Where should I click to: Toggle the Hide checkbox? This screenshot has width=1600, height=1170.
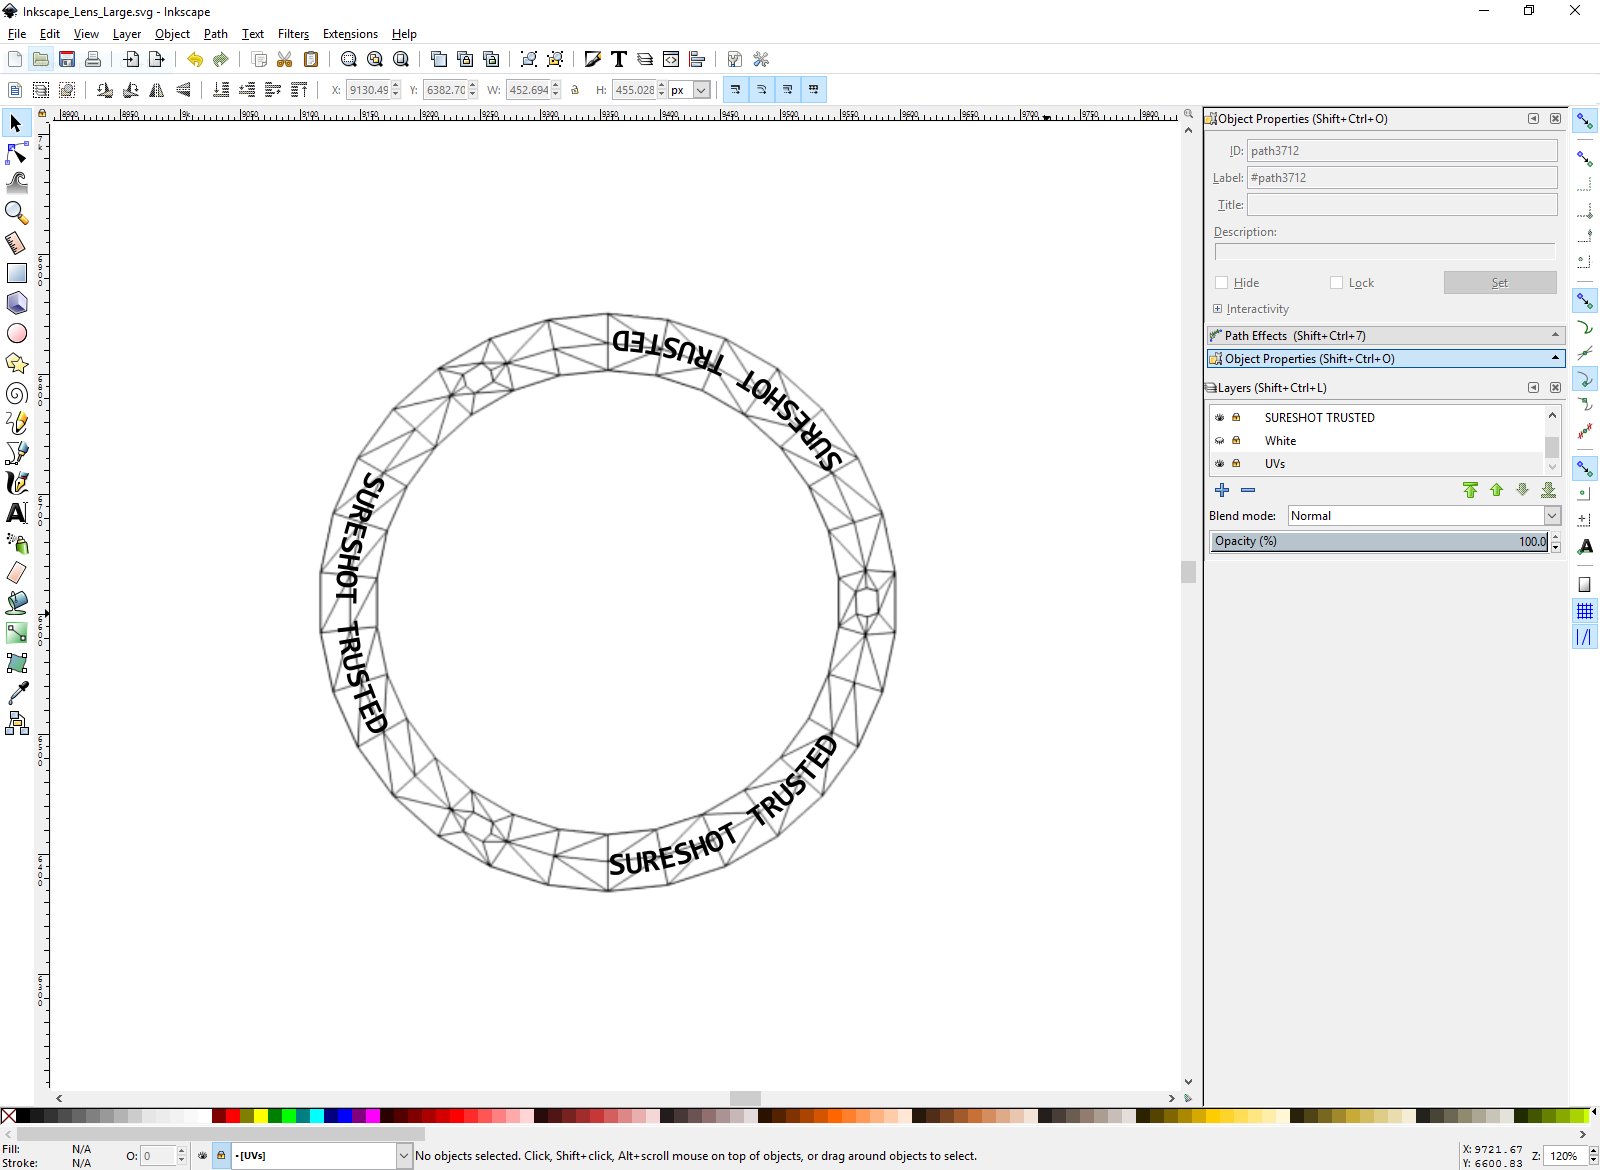[1221, 283]
